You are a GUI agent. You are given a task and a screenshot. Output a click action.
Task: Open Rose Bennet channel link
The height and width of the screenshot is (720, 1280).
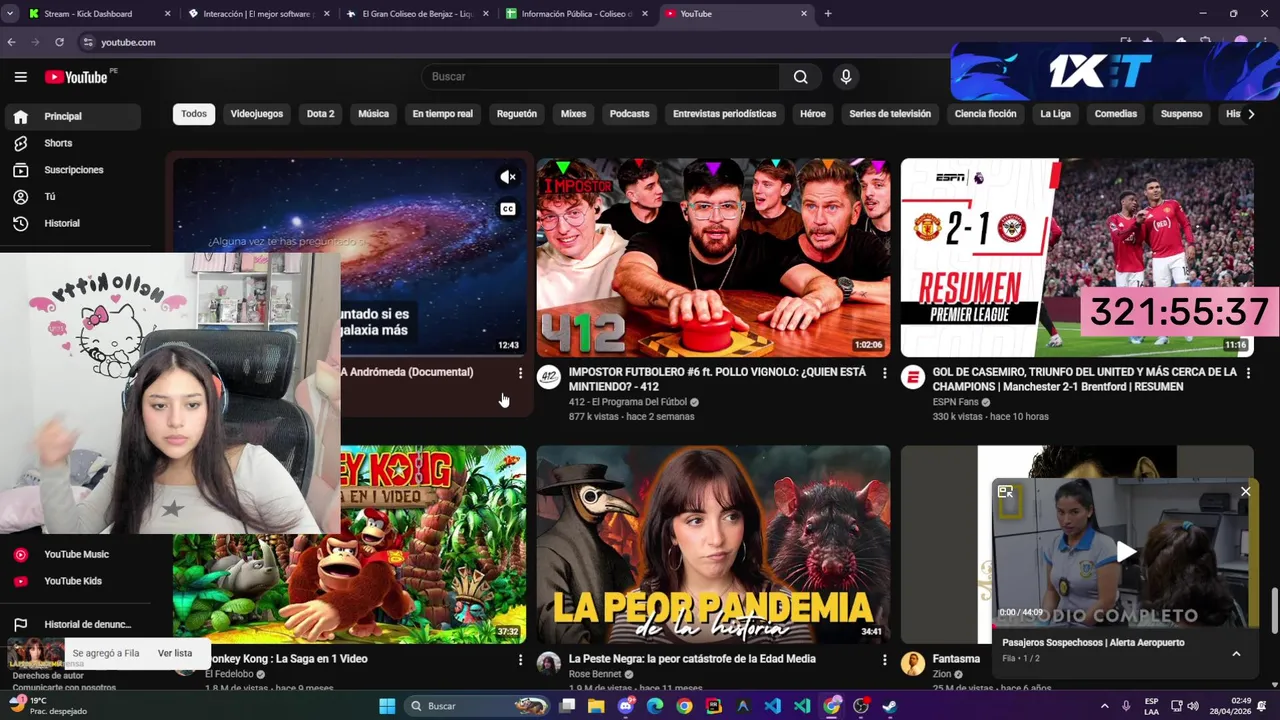point(595,674)
